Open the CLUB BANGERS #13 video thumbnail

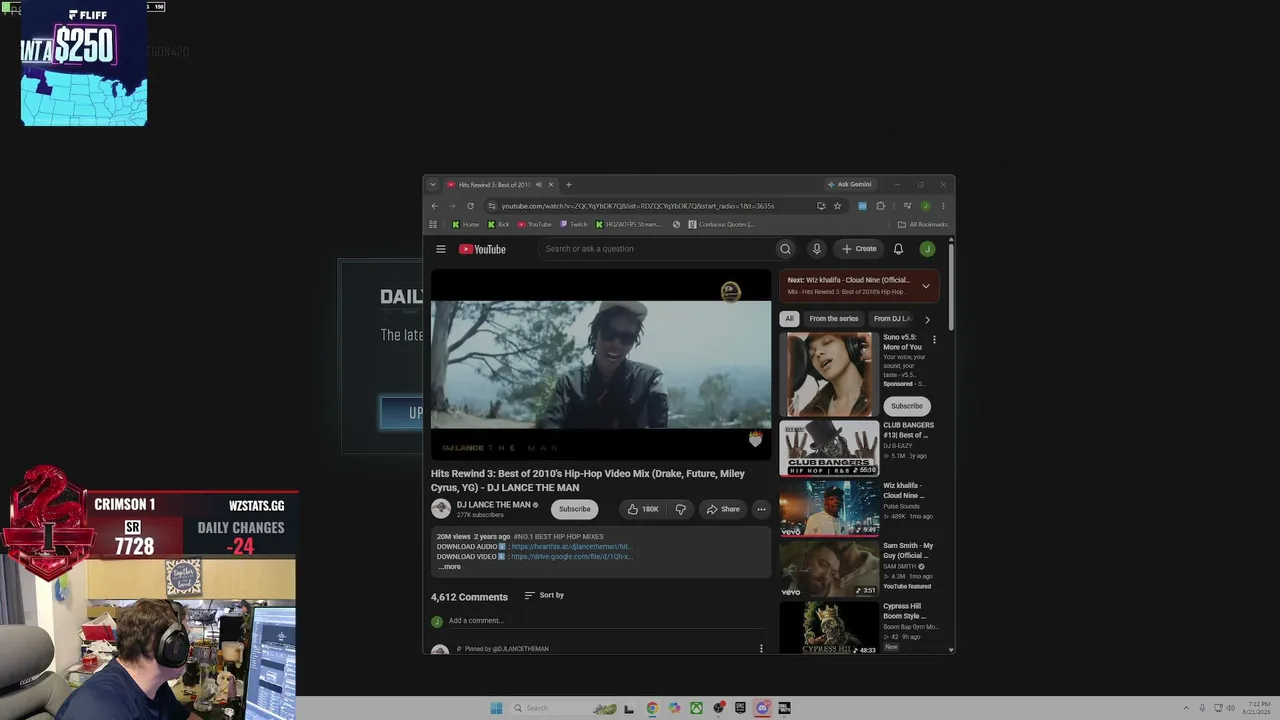(x=829, y=448)
